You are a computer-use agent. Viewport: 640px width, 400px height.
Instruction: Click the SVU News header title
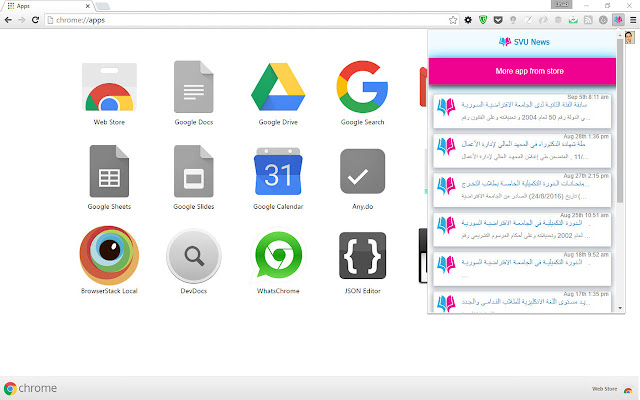(524, 42)
